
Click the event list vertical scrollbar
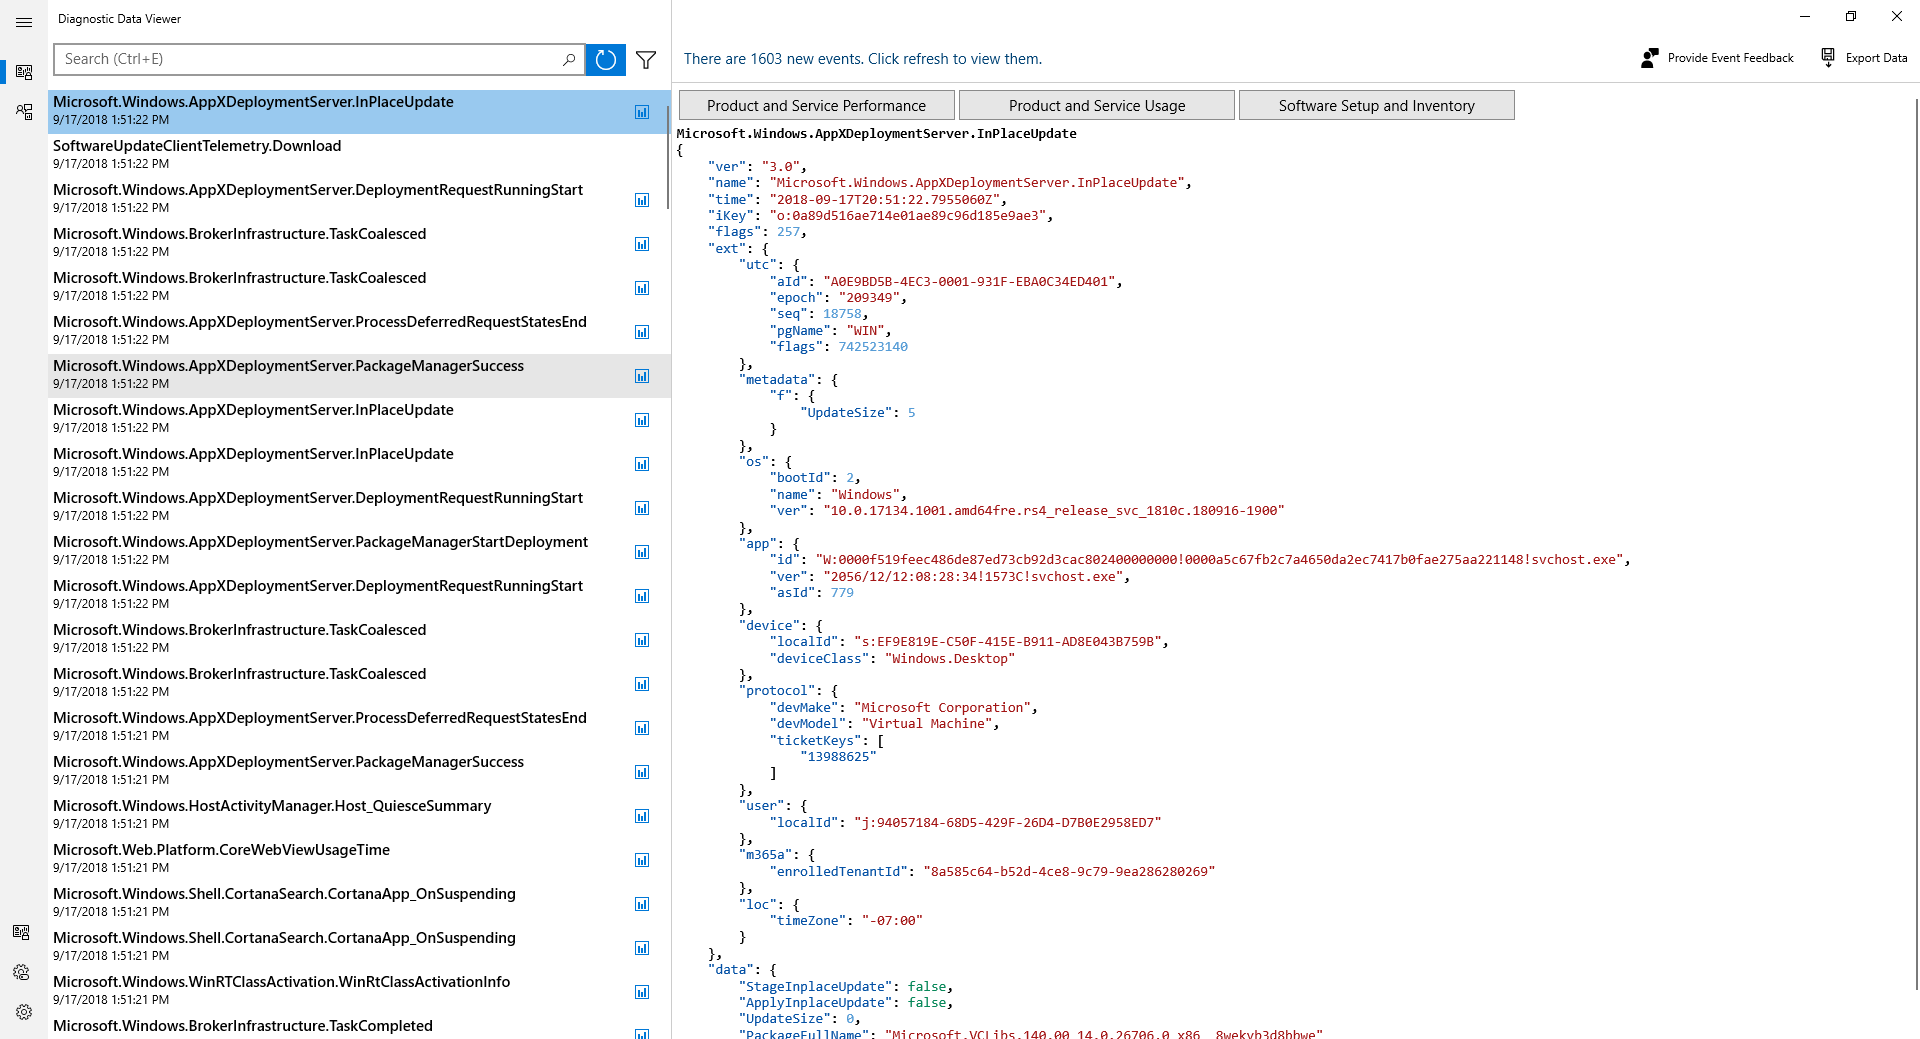click(x=668, y=120)
